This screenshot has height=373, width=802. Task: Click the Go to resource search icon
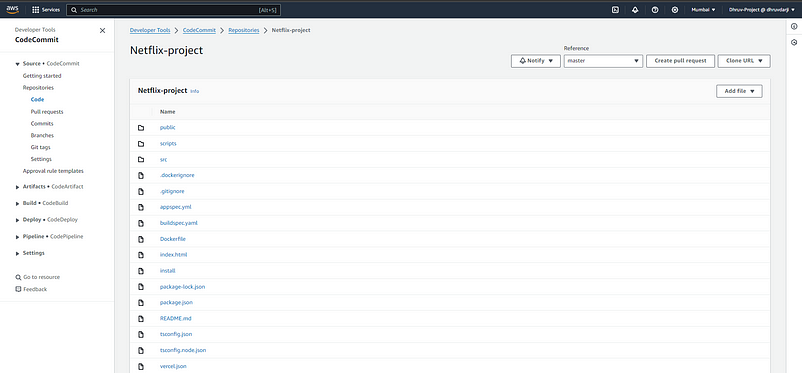point(18,277)
